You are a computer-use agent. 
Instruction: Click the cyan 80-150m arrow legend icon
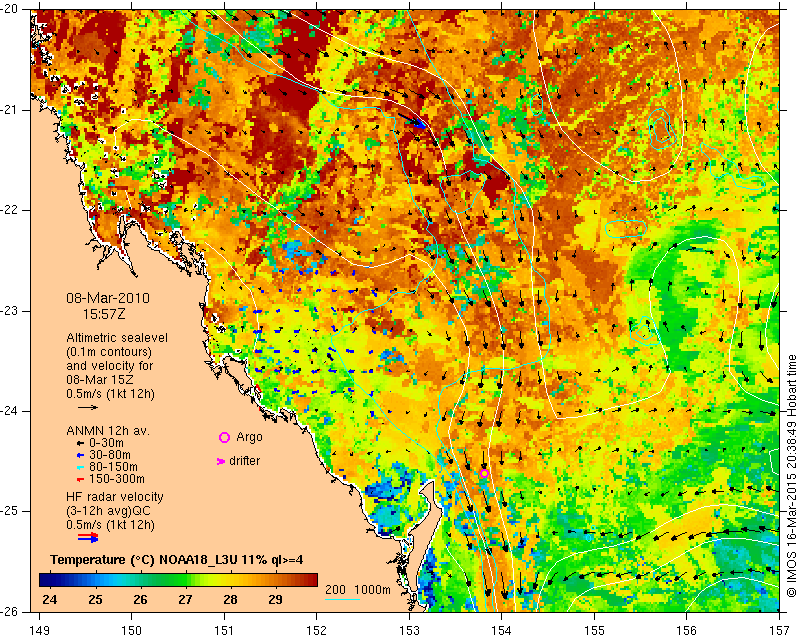click(x=80, y=467)
